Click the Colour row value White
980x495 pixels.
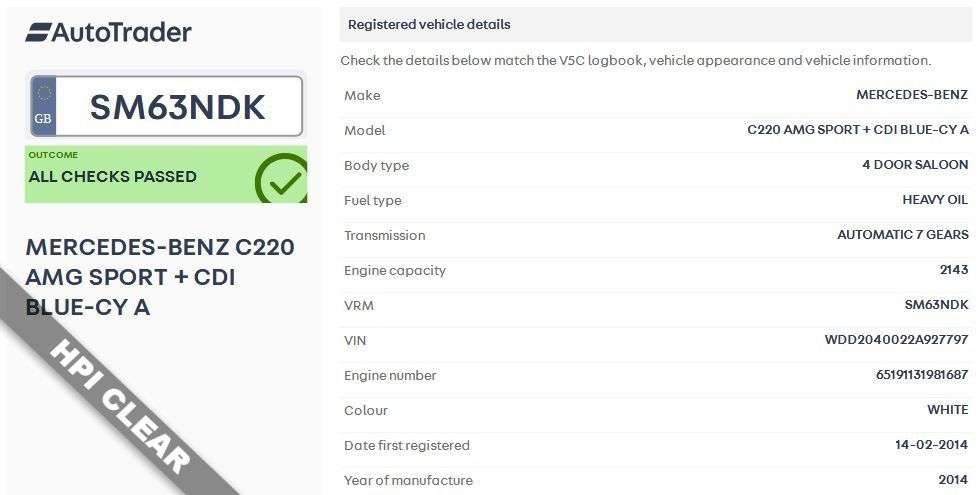[x=947, y=410]
